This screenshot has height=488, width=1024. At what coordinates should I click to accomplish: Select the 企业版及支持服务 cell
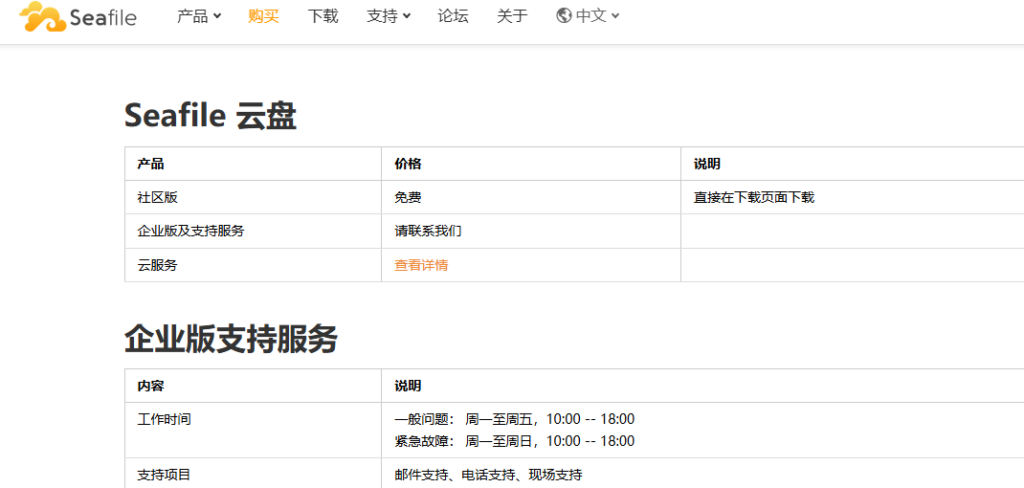tap(253, 231)
